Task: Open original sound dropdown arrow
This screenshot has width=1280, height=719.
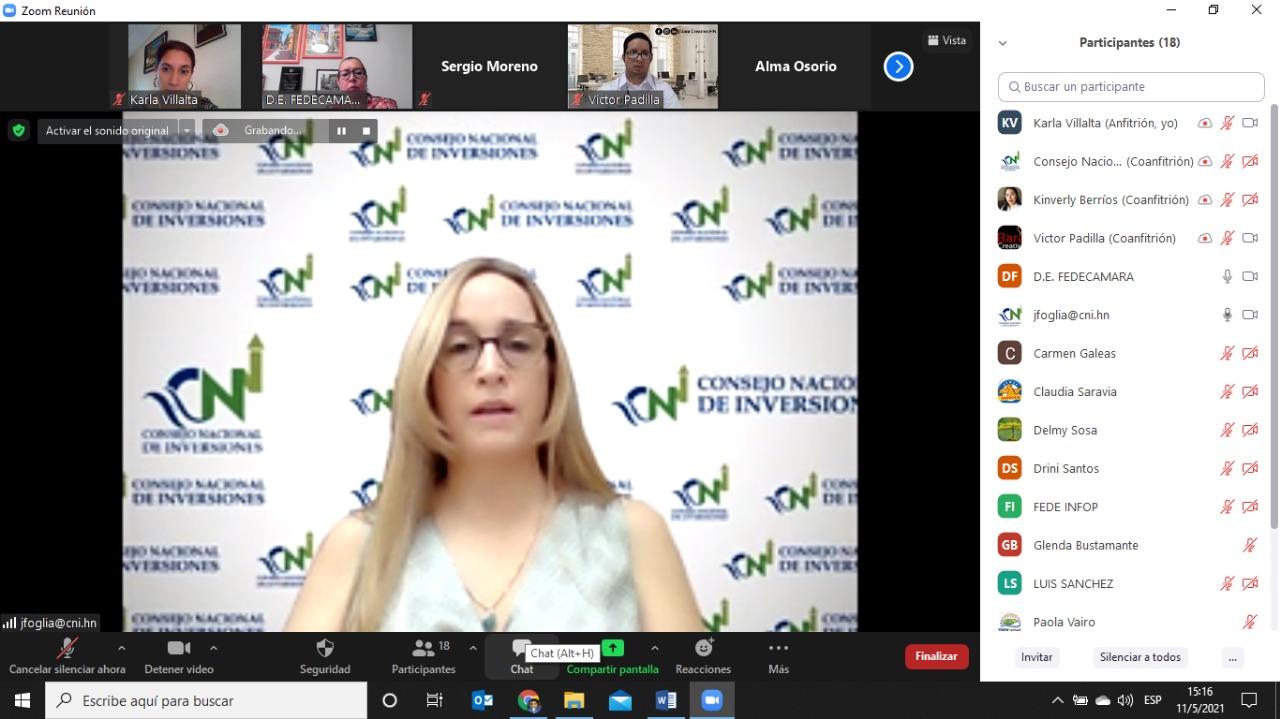Action: (x=186, y=130)
